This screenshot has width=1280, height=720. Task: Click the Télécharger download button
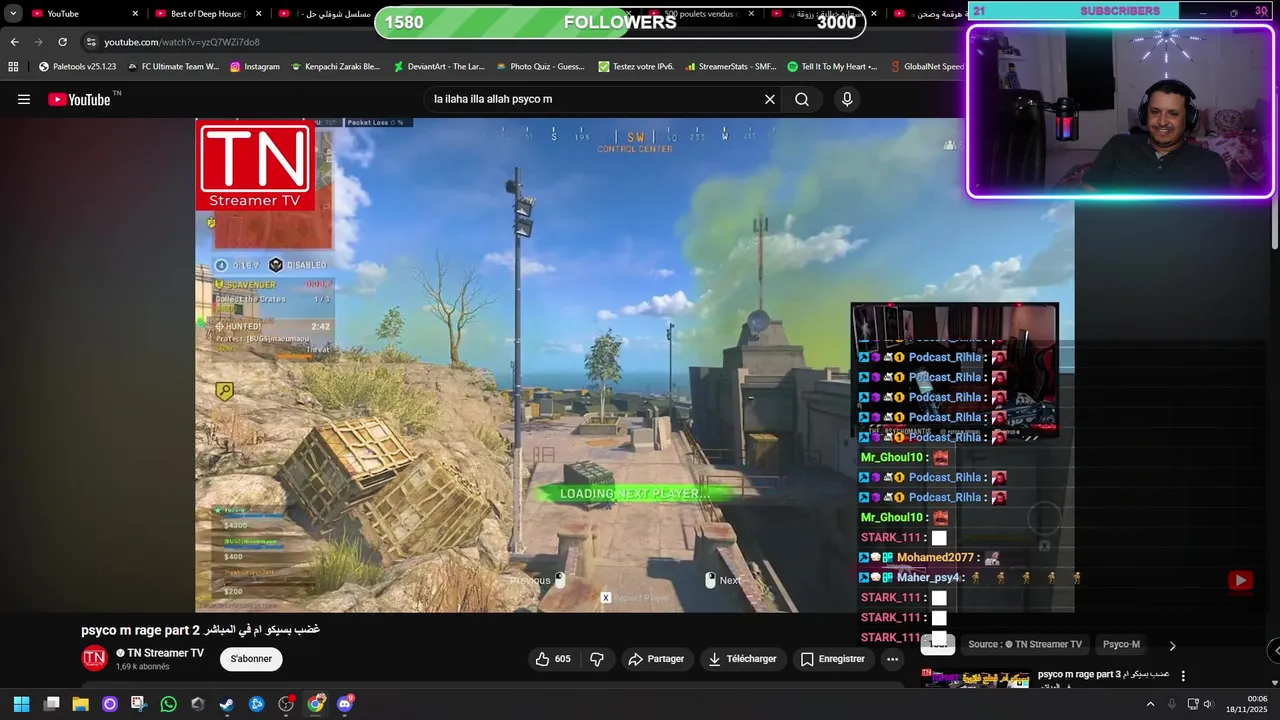coord(742,659)
